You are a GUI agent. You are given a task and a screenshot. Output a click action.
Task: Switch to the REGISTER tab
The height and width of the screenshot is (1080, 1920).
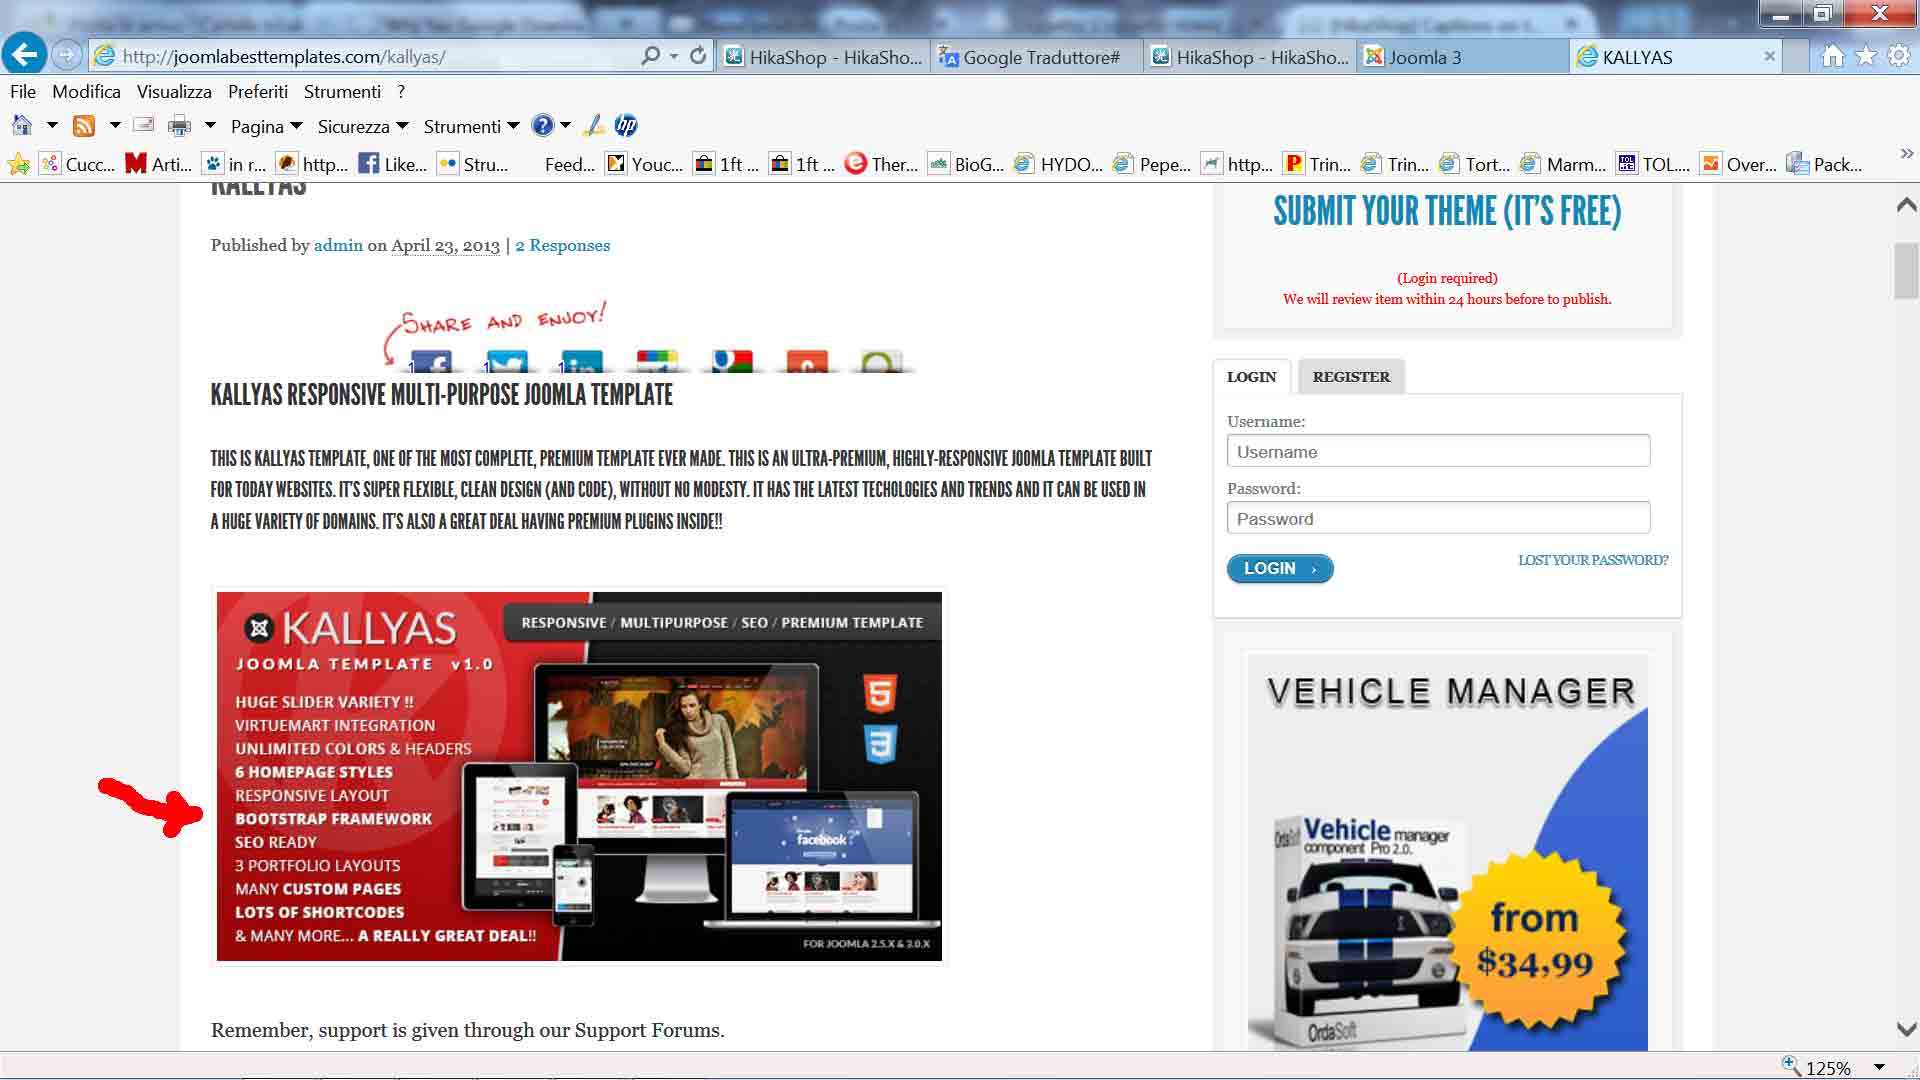1350,377
